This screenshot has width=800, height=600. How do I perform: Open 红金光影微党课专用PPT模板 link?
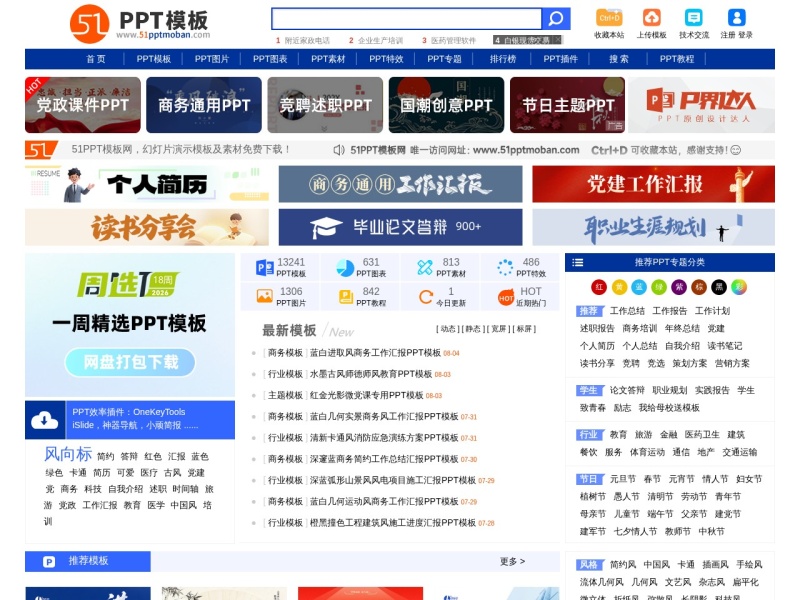click(366, 395)
